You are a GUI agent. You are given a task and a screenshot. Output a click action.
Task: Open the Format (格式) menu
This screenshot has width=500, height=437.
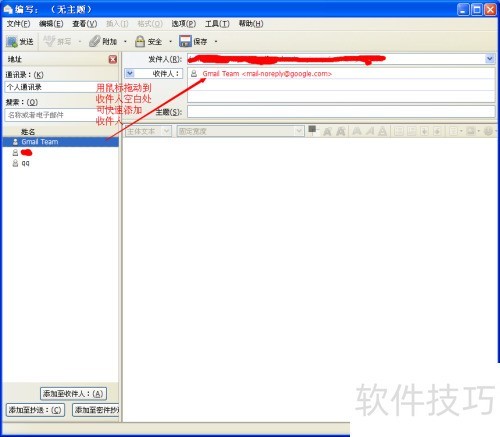[150, 24]
